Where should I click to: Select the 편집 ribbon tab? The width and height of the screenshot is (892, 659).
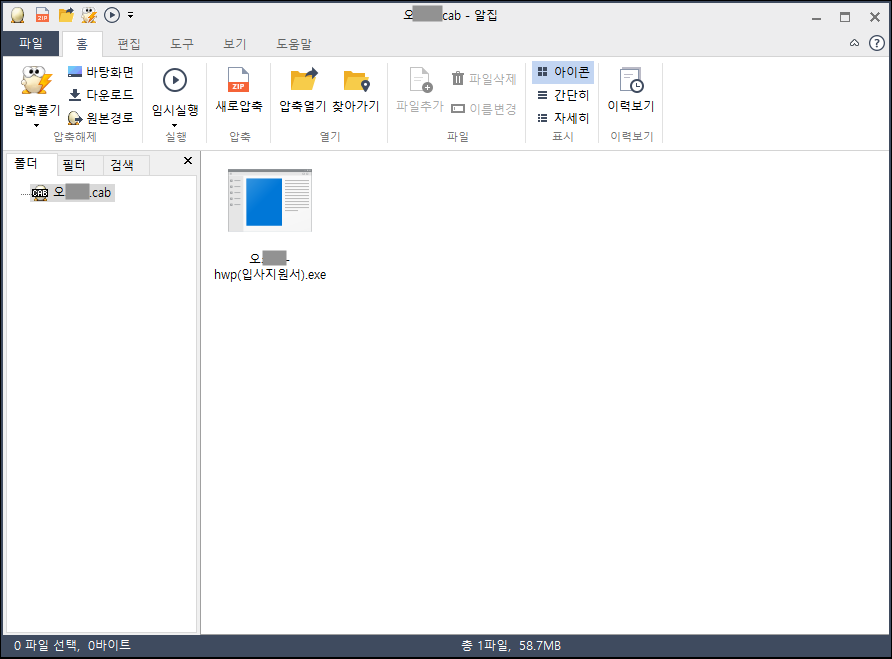point(129,44)
